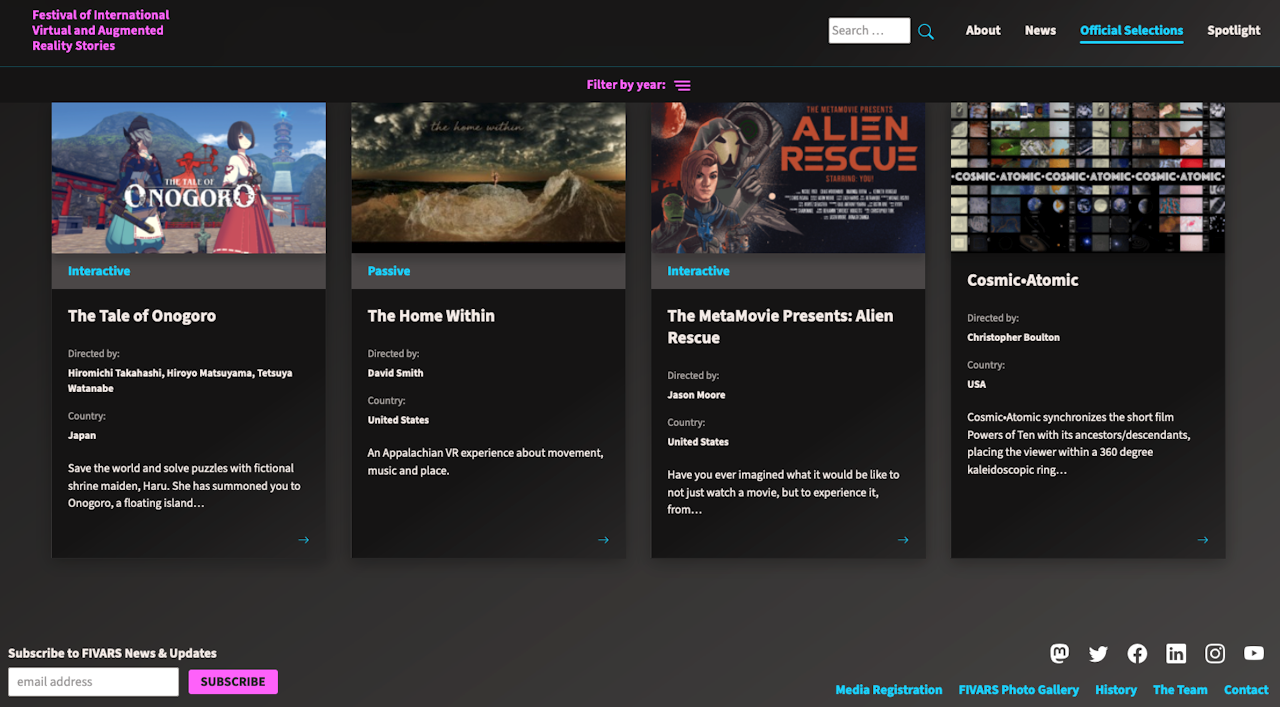Open the Contact footer link
Screen dimensions: 1280x707
click(1246, 690)
